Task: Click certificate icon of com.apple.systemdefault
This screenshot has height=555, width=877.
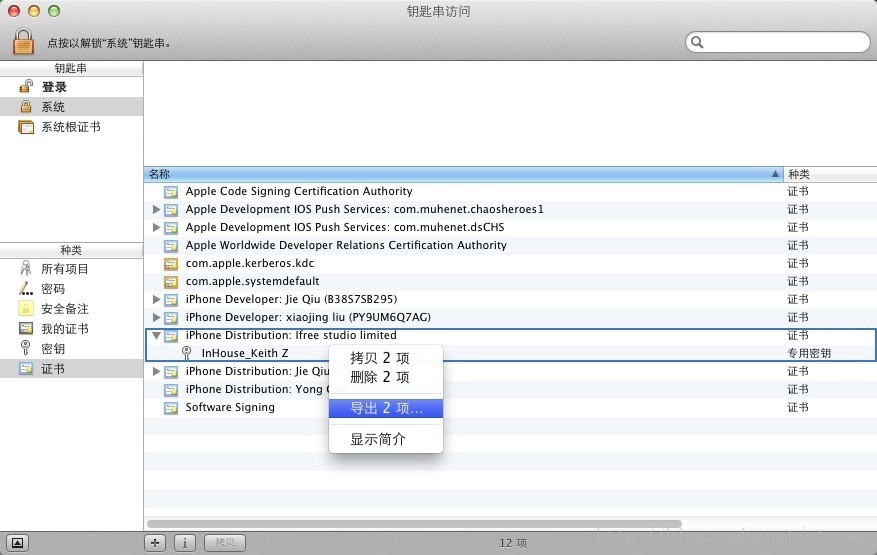Action: tap(171, 281)
